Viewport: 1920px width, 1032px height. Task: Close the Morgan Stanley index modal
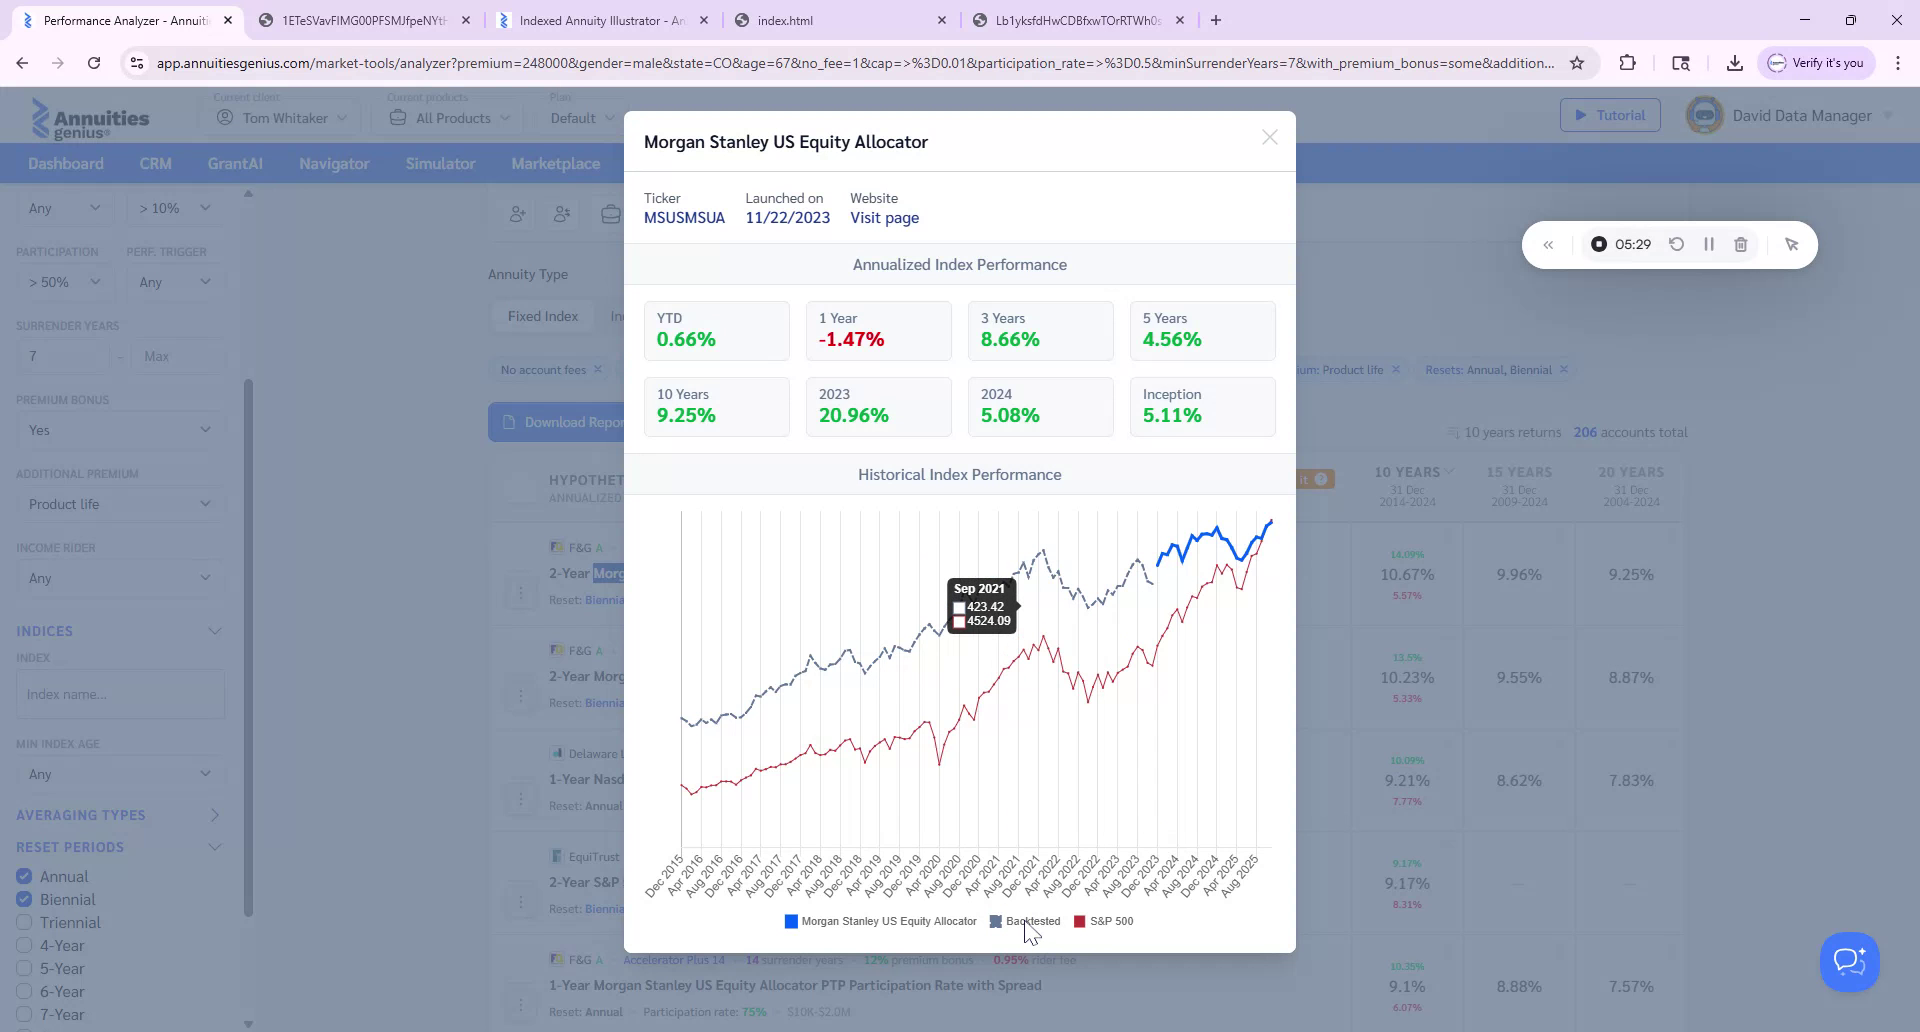1269,138
